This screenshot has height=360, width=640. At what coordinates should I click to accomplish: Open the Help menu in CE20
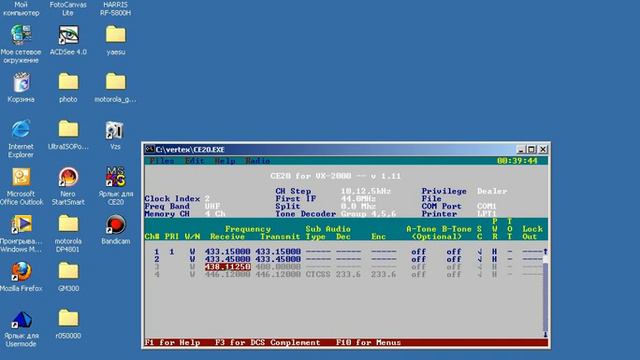click(x=225, y=161)
